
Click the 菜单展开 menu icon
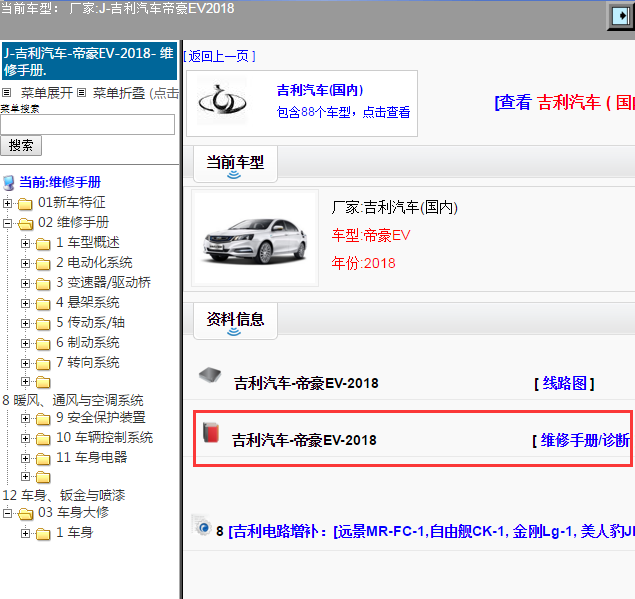[6, 93]
